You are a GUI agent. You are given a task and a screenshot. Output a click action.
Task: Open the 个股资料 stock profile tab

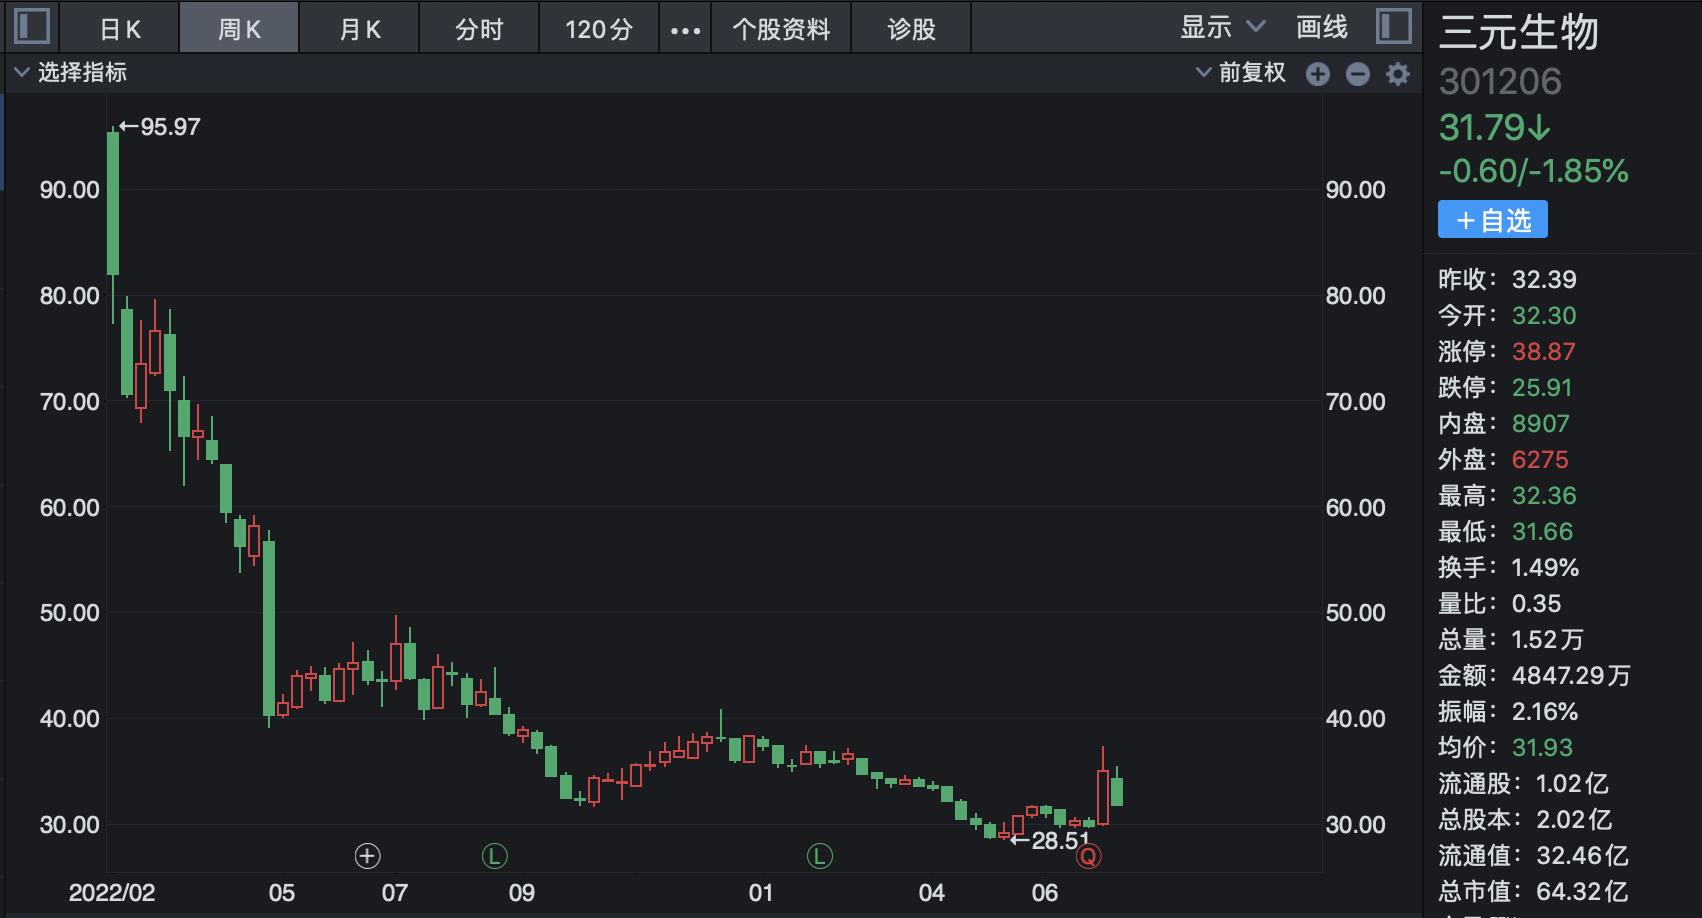tap(781, 28)
